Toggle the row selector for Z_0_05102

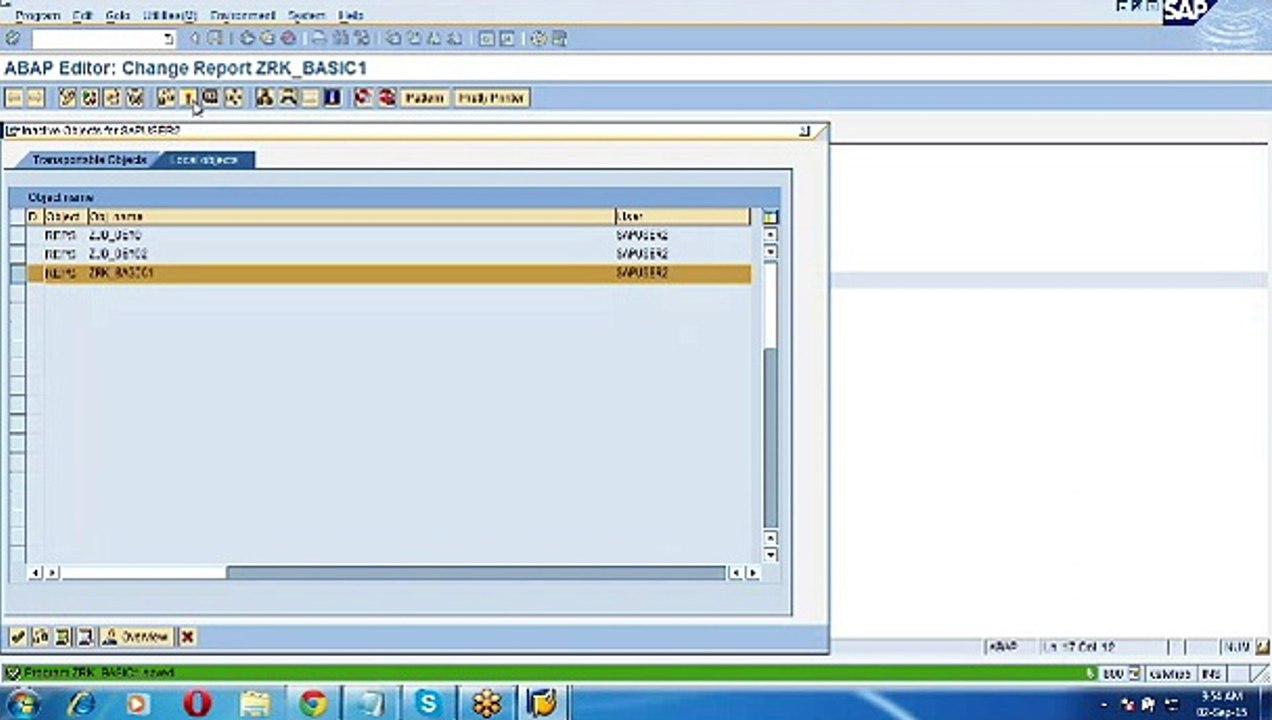coord(18,254)
